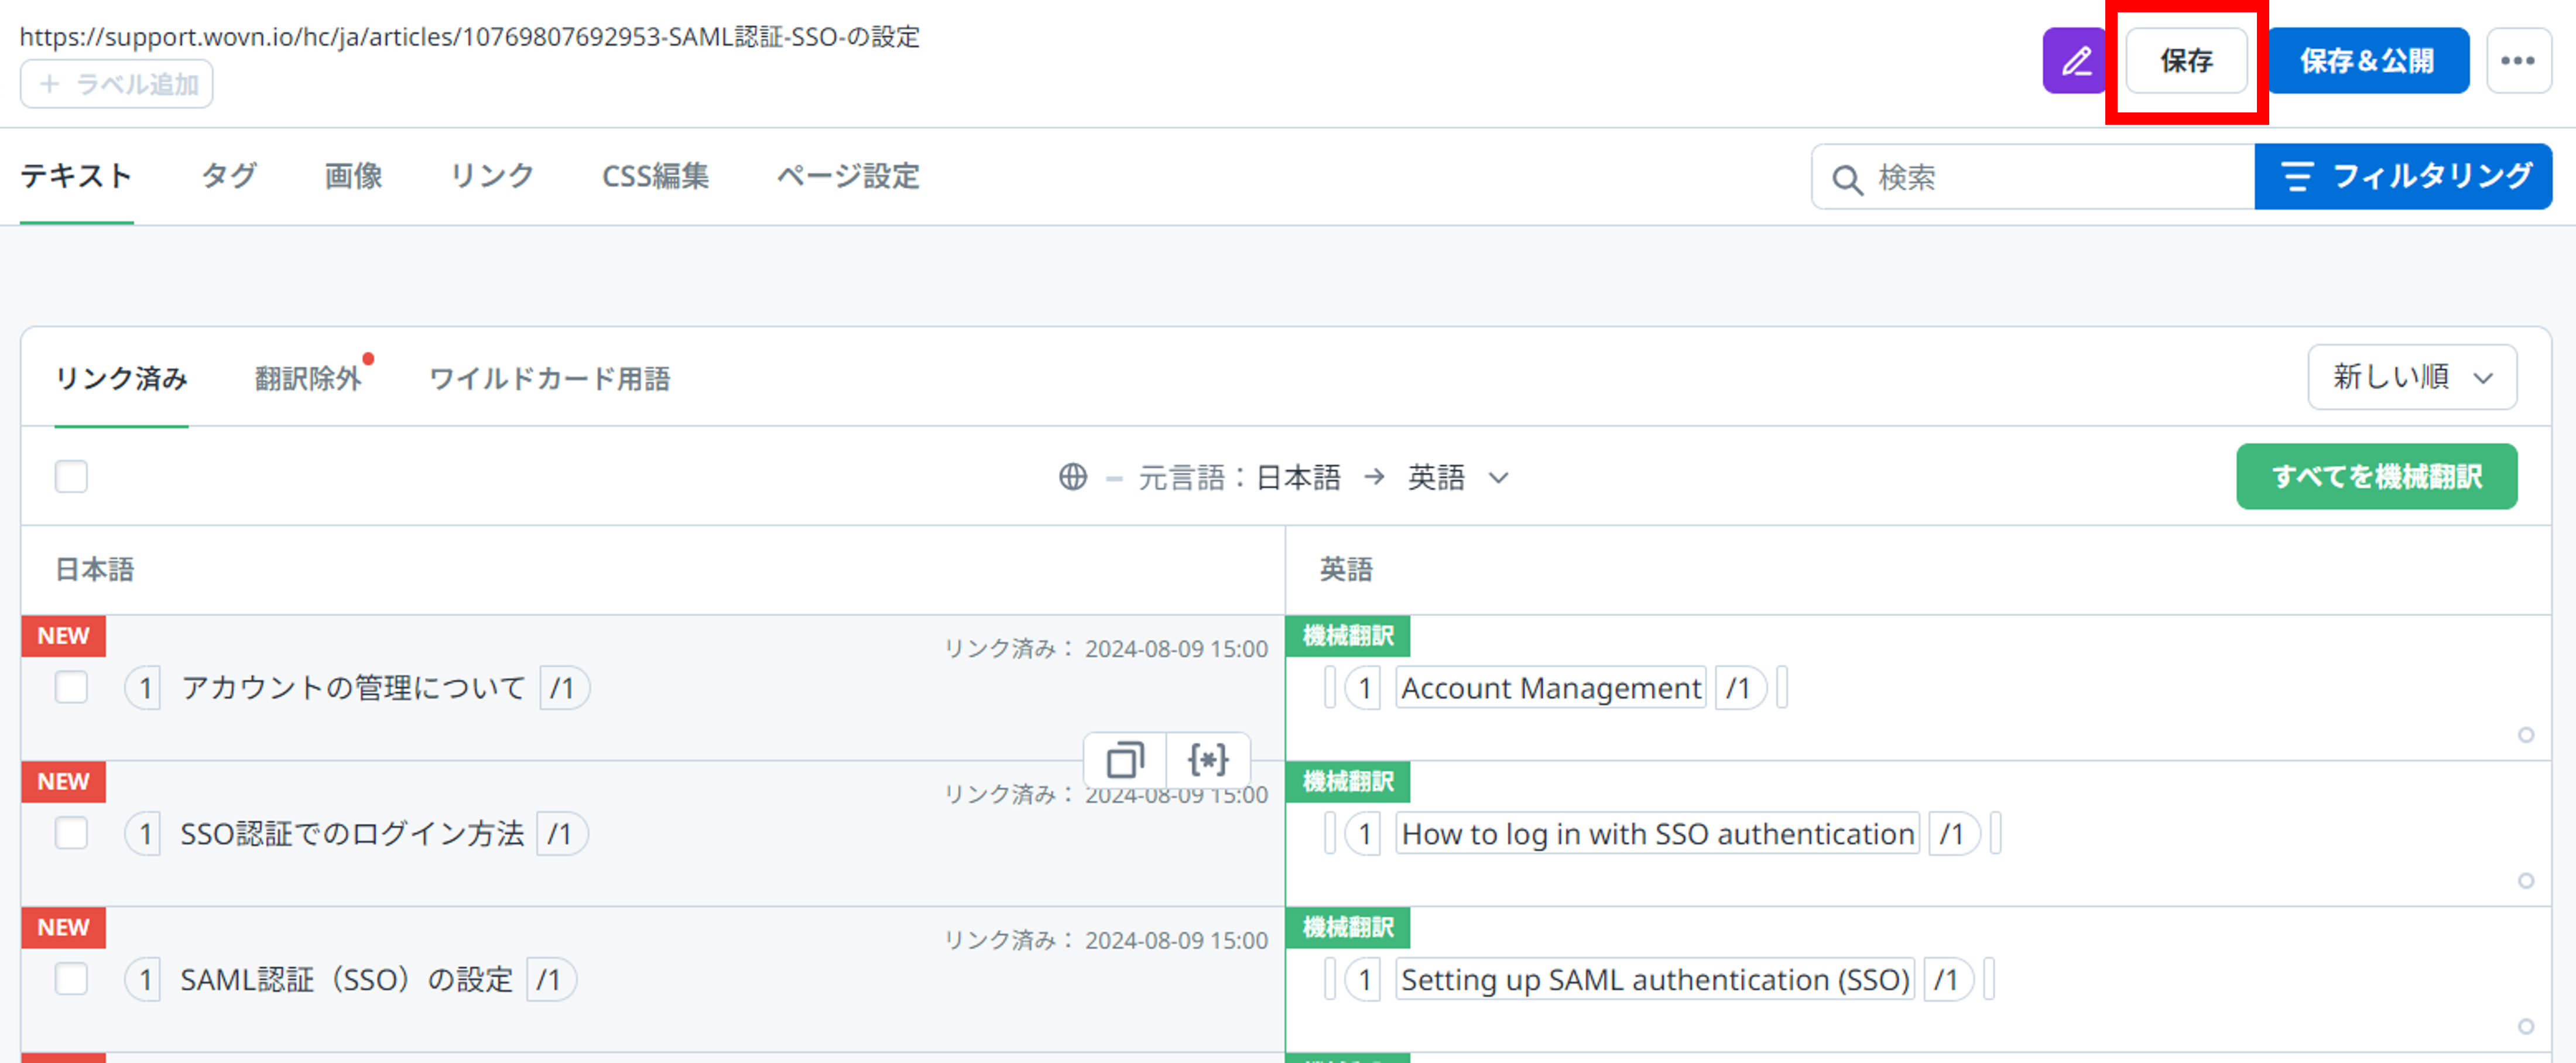The width and height of the screenshot is (2576, 1063).
Task: Switch to the ページ設定 tab
Action: [x=848, y=176]
